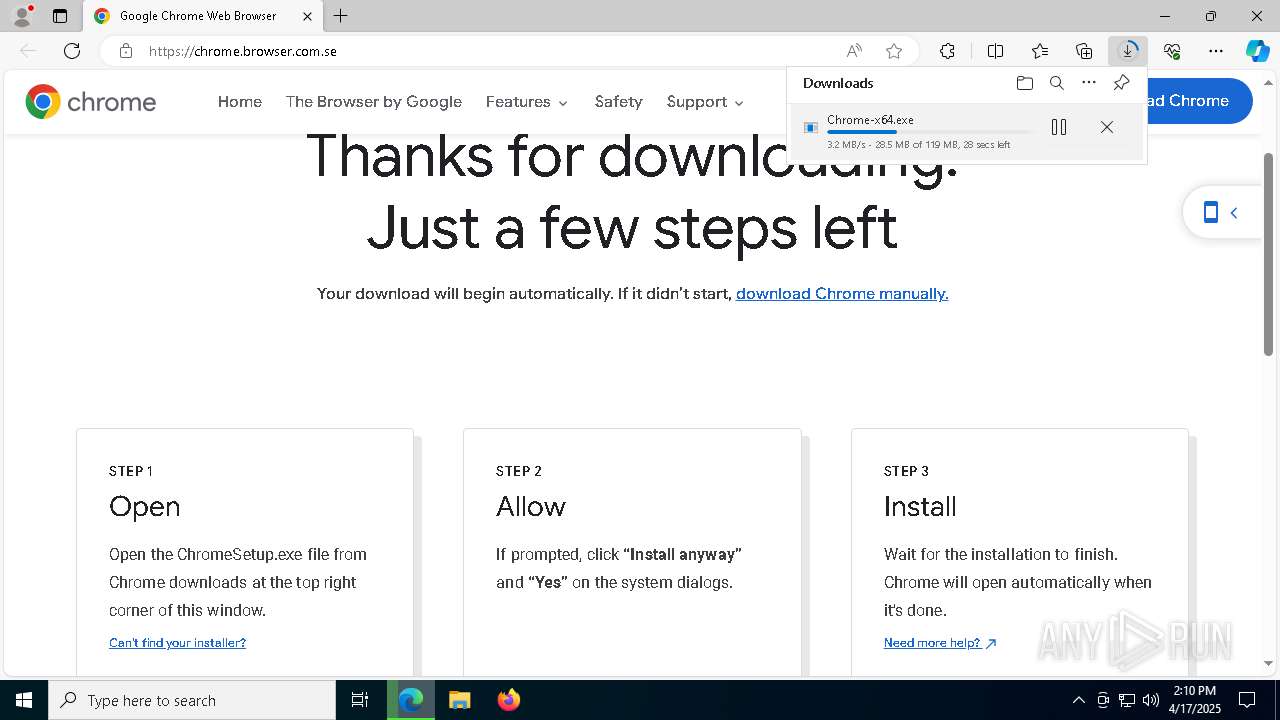Open Collections in Edge toolbar
Image resolution: width=1280 pixels, height=720 pixels.
pos(1084,51)
